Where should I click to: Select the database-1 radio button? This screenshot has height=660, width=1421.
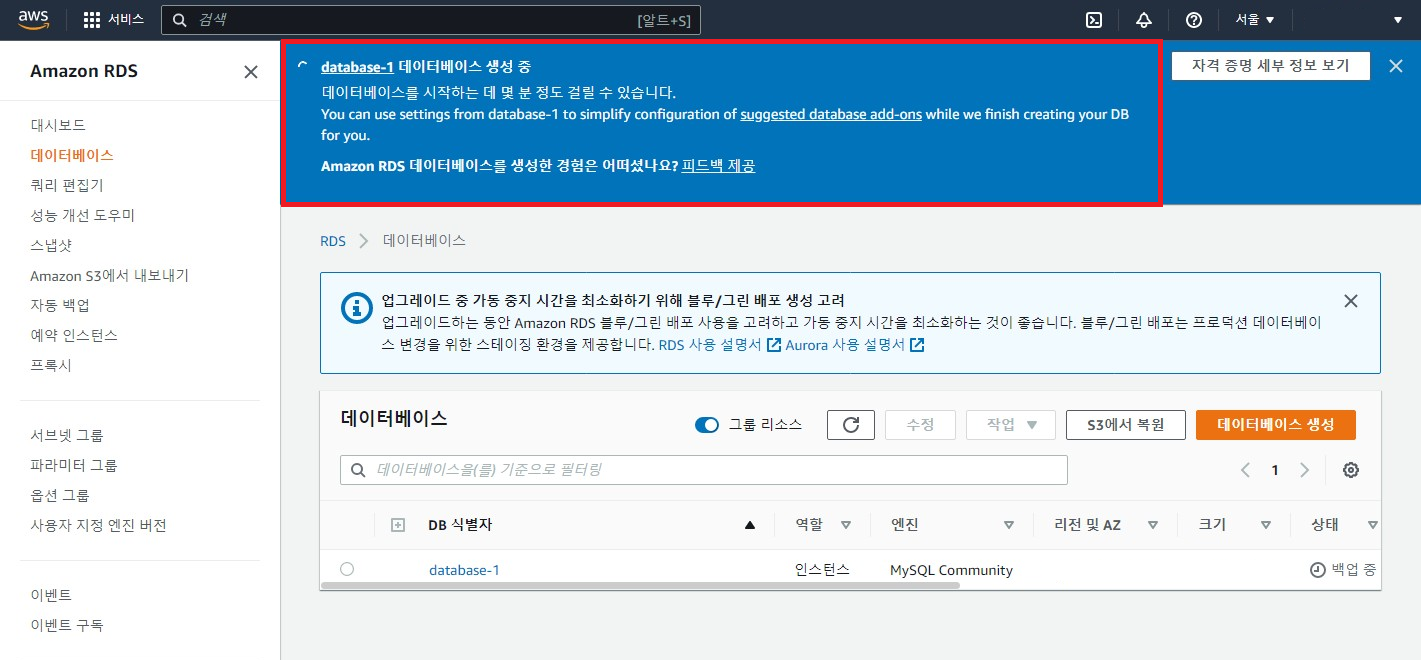pyautogui.click(x=347, y=569)
